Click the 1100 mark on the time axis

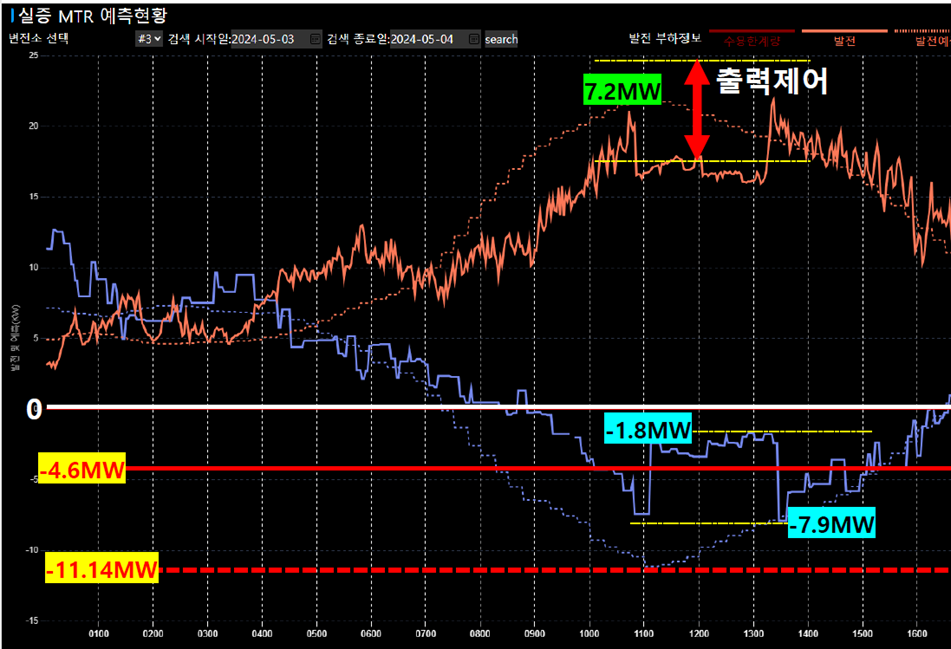[x=643, y=633]
